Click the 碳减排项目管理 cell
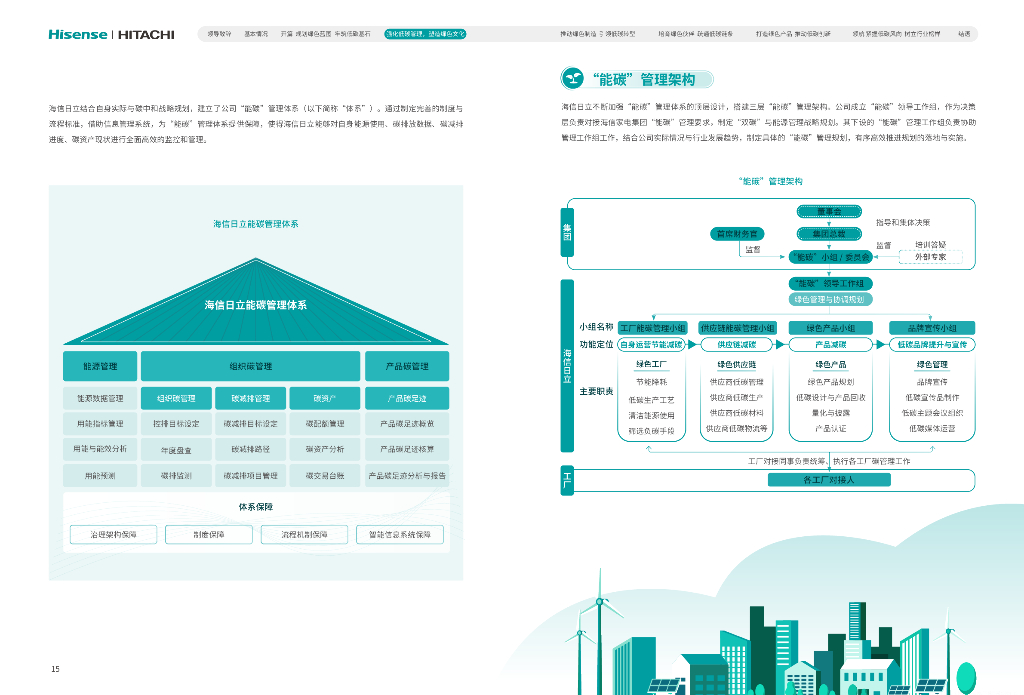The height and width of the screenshot is (695, 1024). tap(250, 476)
